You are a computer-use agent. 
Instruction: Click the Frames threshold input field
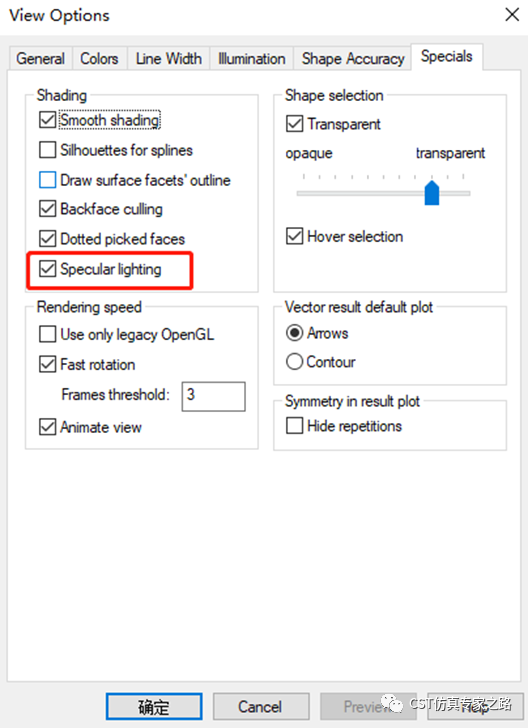[x=214, y=396]
